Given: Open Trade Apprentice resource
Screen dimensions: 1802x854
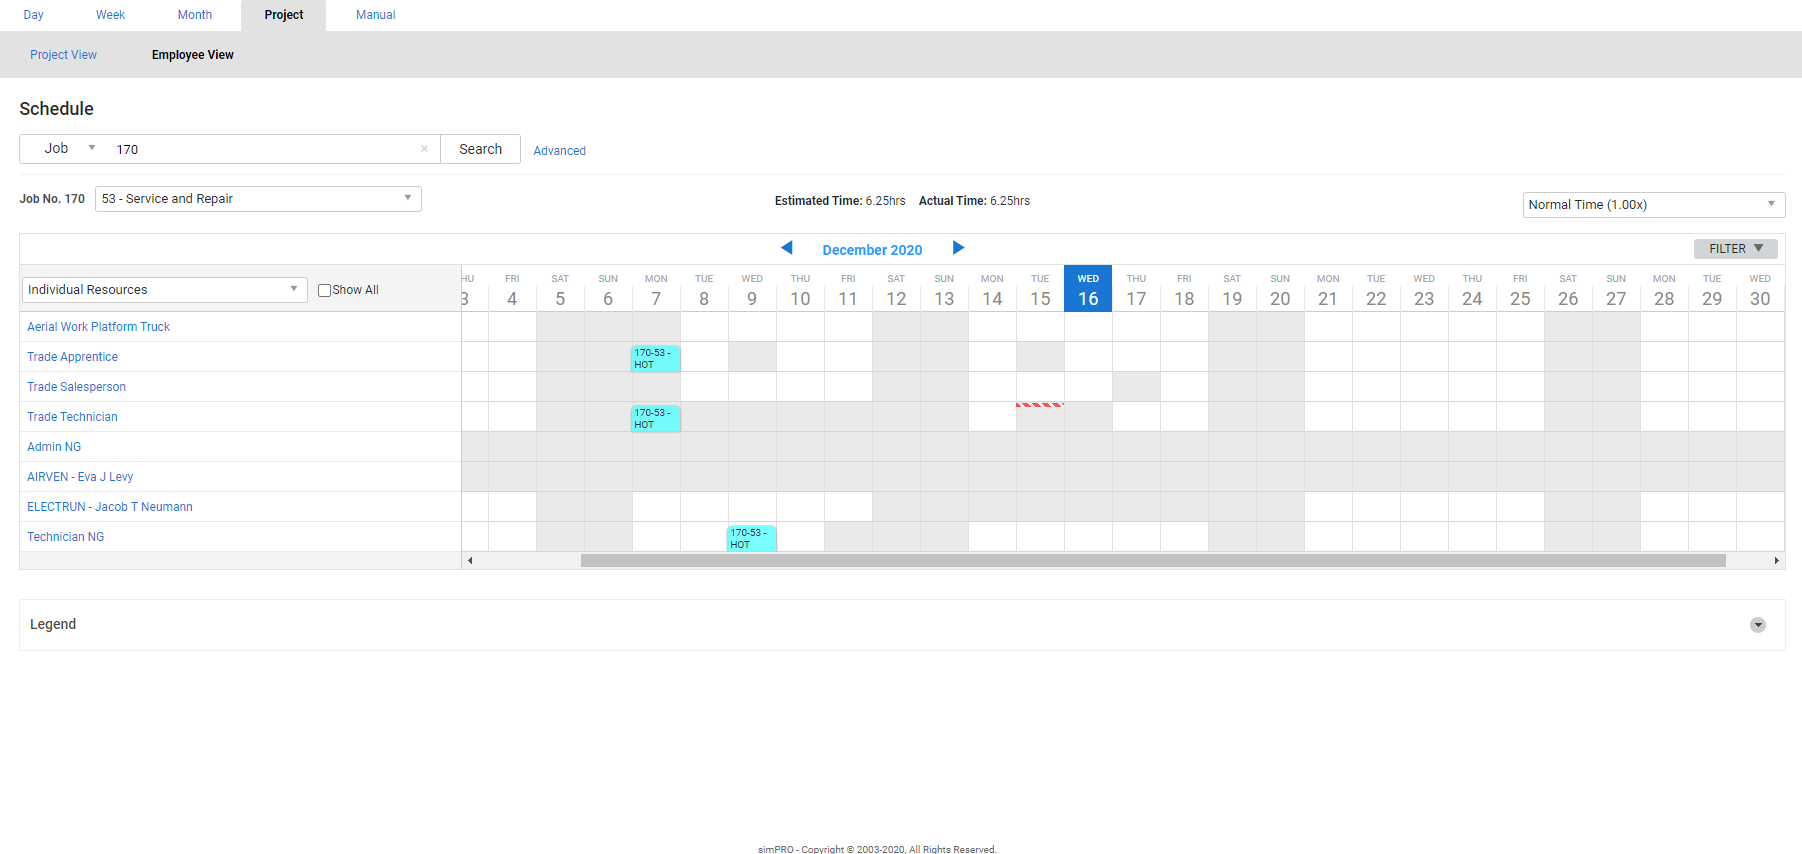Looking at the screenshot, I should 72,357.
